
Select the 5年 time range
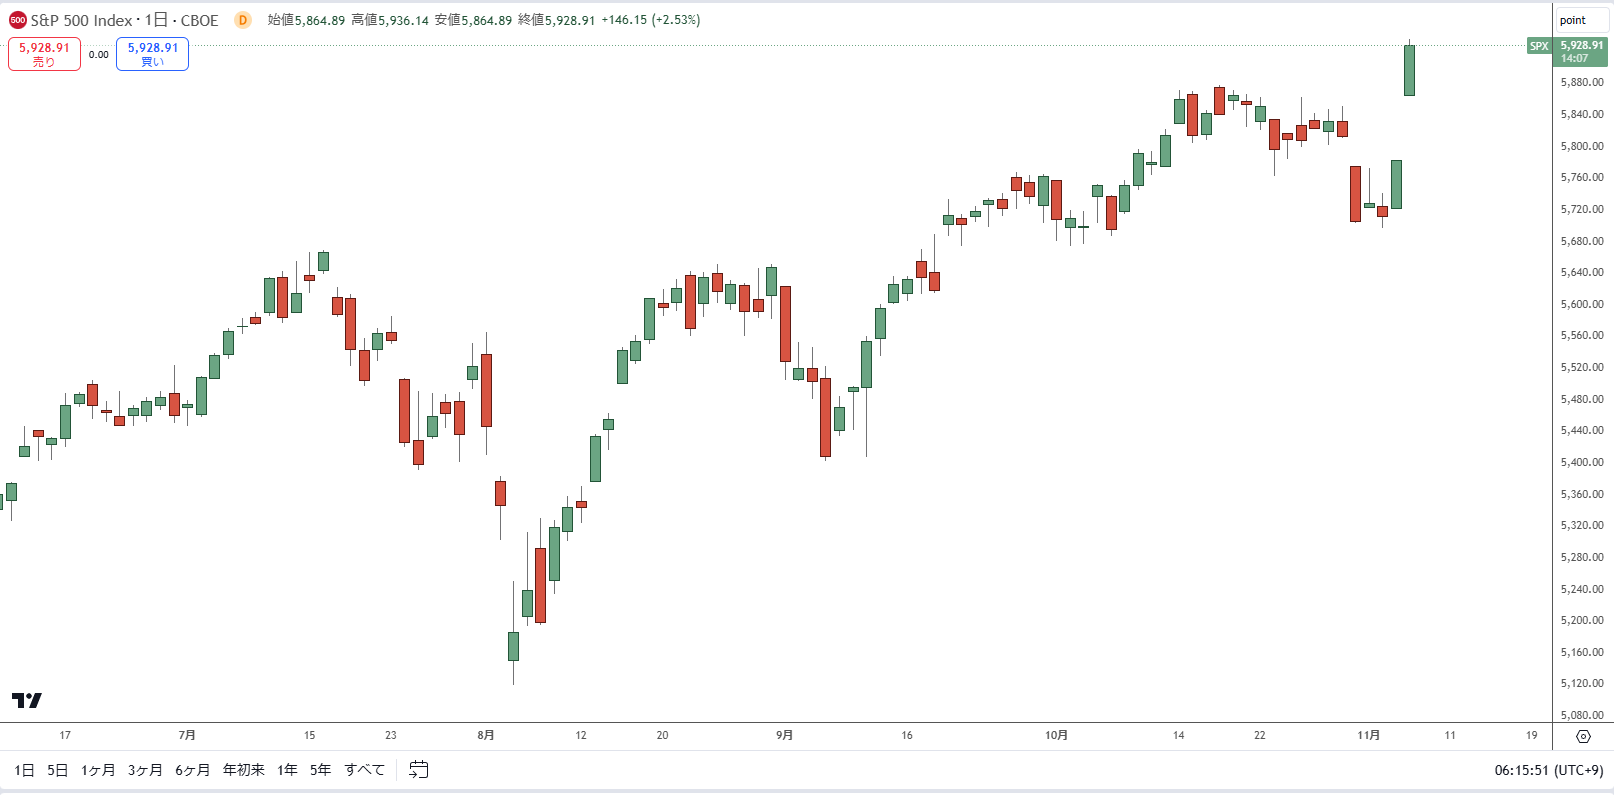coord(320,770)
